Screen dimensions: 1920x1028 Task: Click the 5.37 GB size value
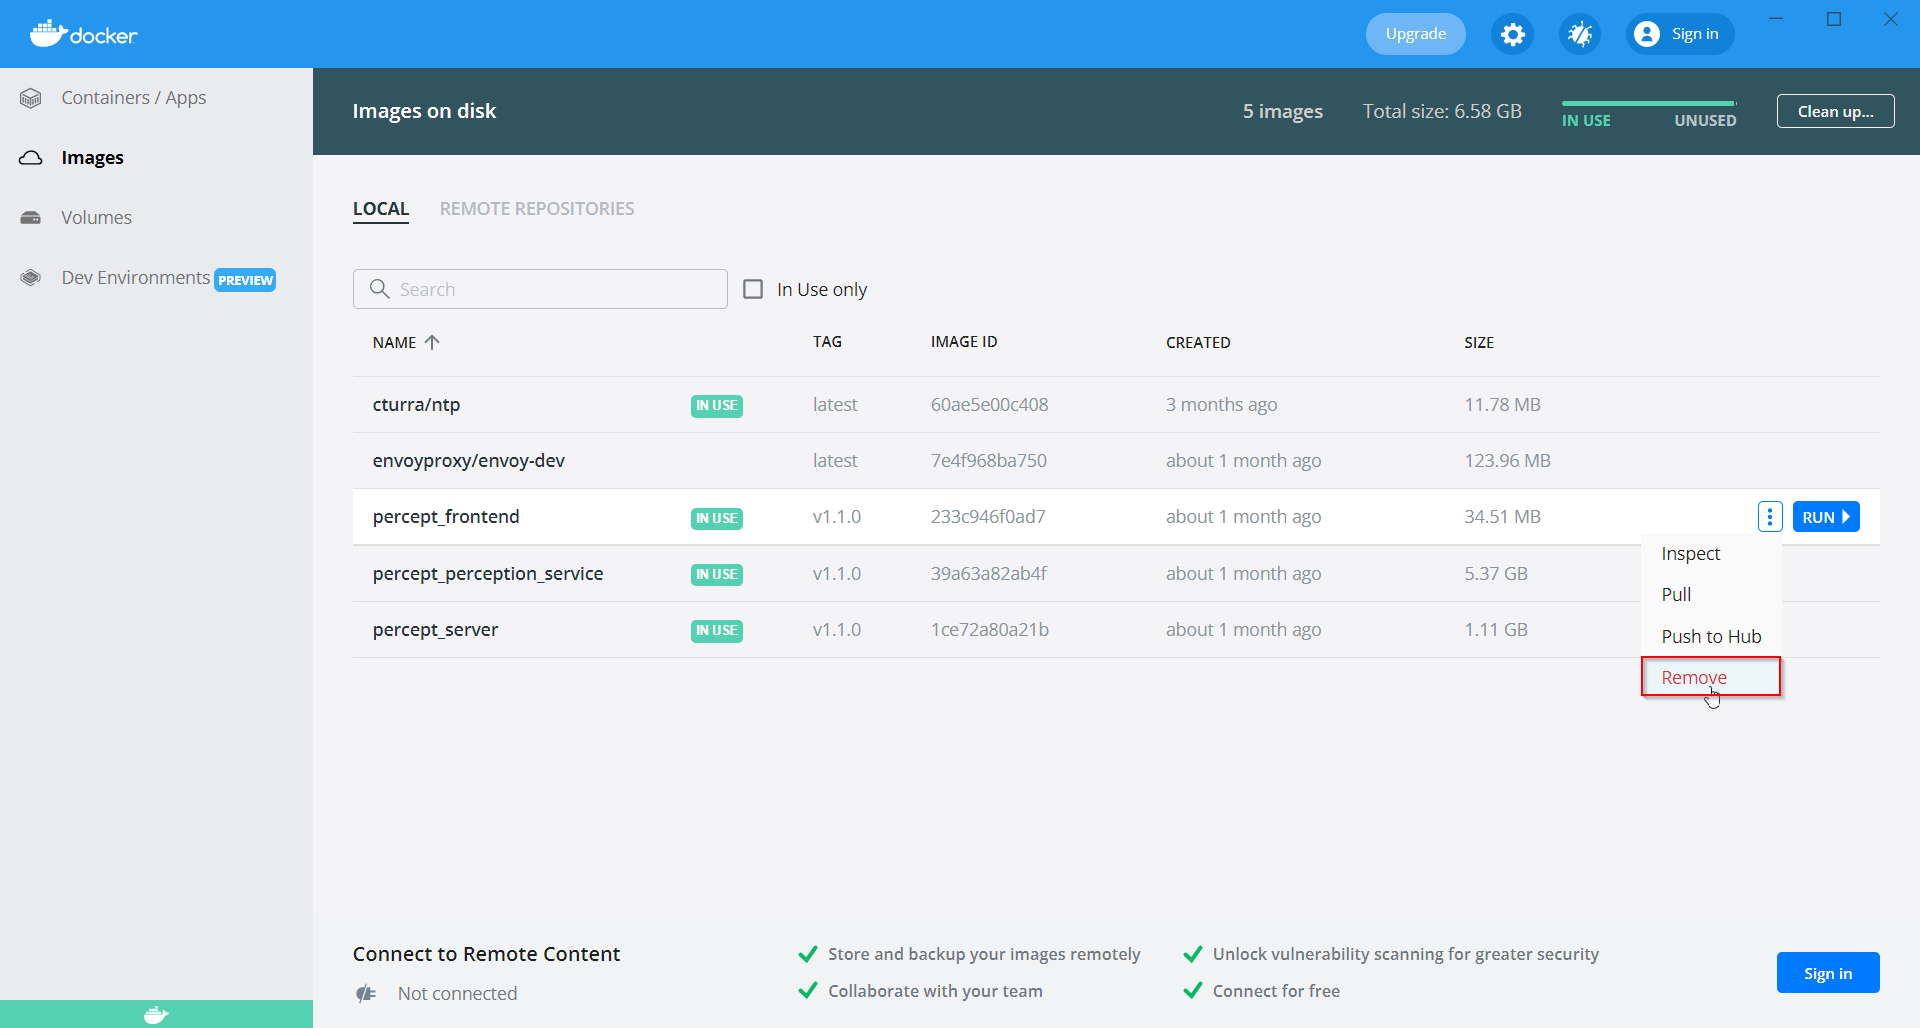pyautogui.click(x=1496, y=574)
